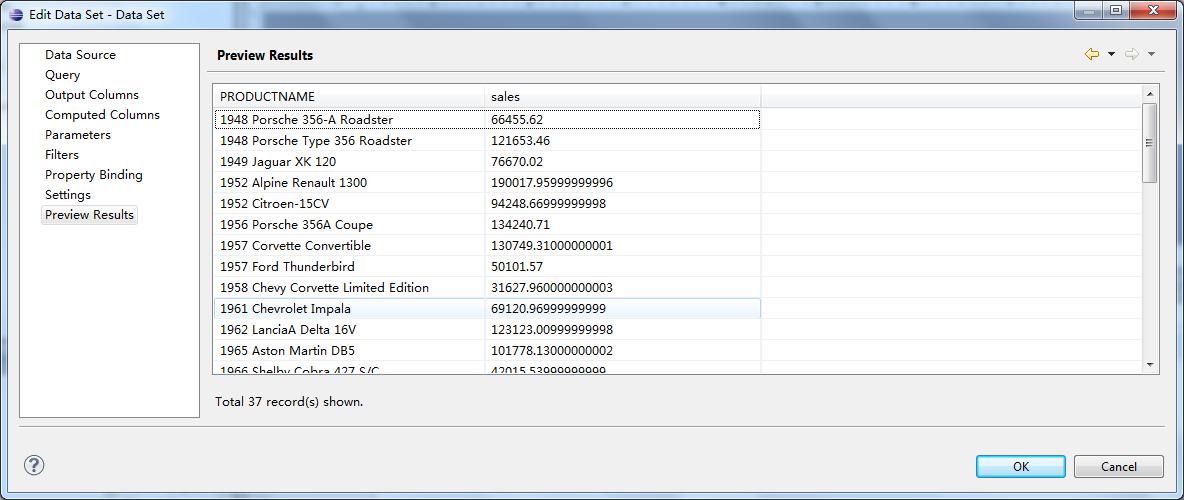1184x500 pixels.
Task: Click sales value 123123.00999999998
Action: 552,330
